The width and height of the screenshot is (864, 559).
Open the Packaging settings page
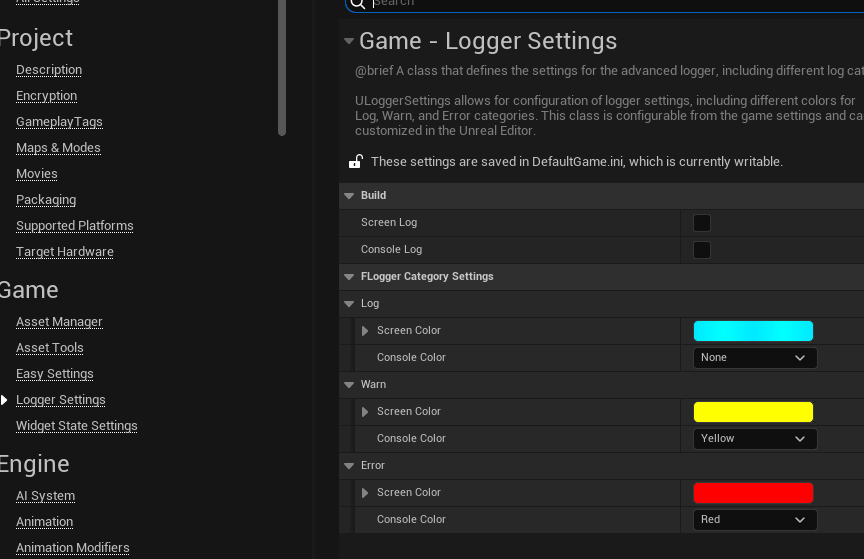(46, 200)
